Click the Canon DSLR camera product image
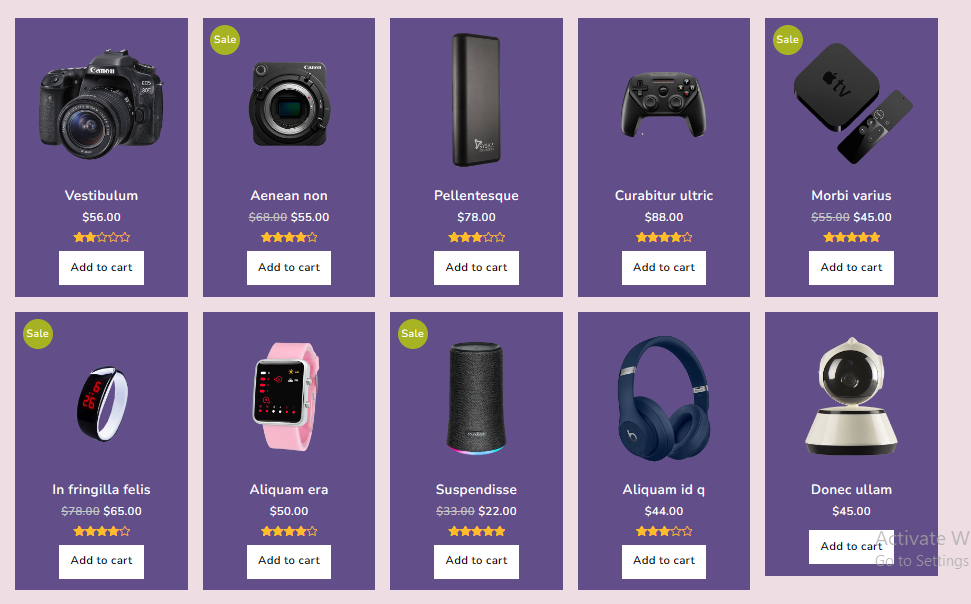 pyautogui.click(x=101, y=103)
